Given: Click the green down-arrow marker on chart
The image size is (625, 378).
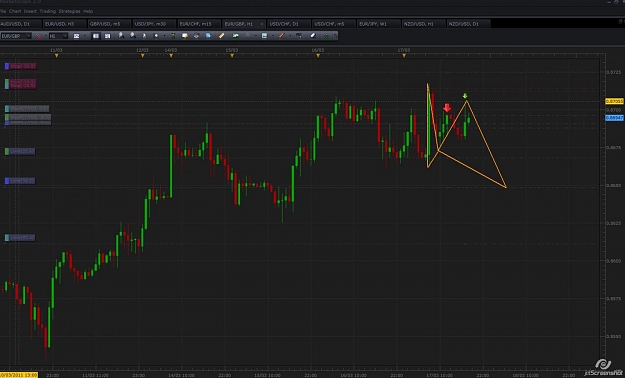Looking at the screenshot, I should (x=465, y=96).
